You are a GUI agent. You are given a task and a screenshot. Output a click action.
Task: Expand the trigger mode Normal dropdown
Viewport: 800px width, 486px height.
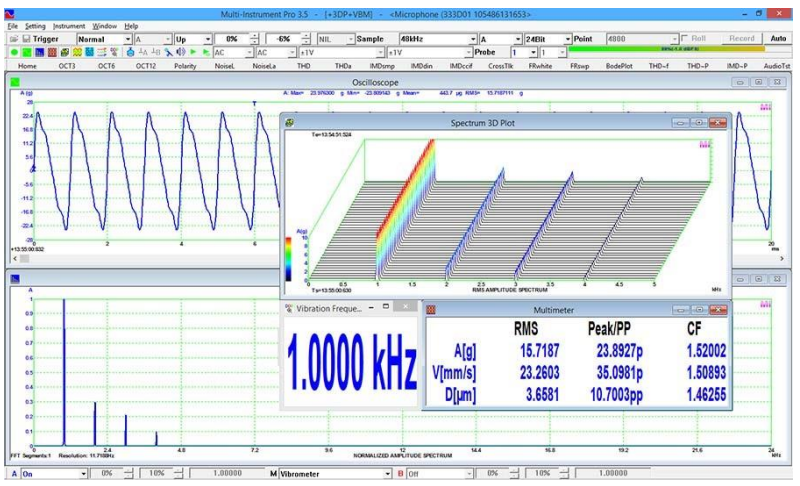pyautogui.click(x=129, y=38)
